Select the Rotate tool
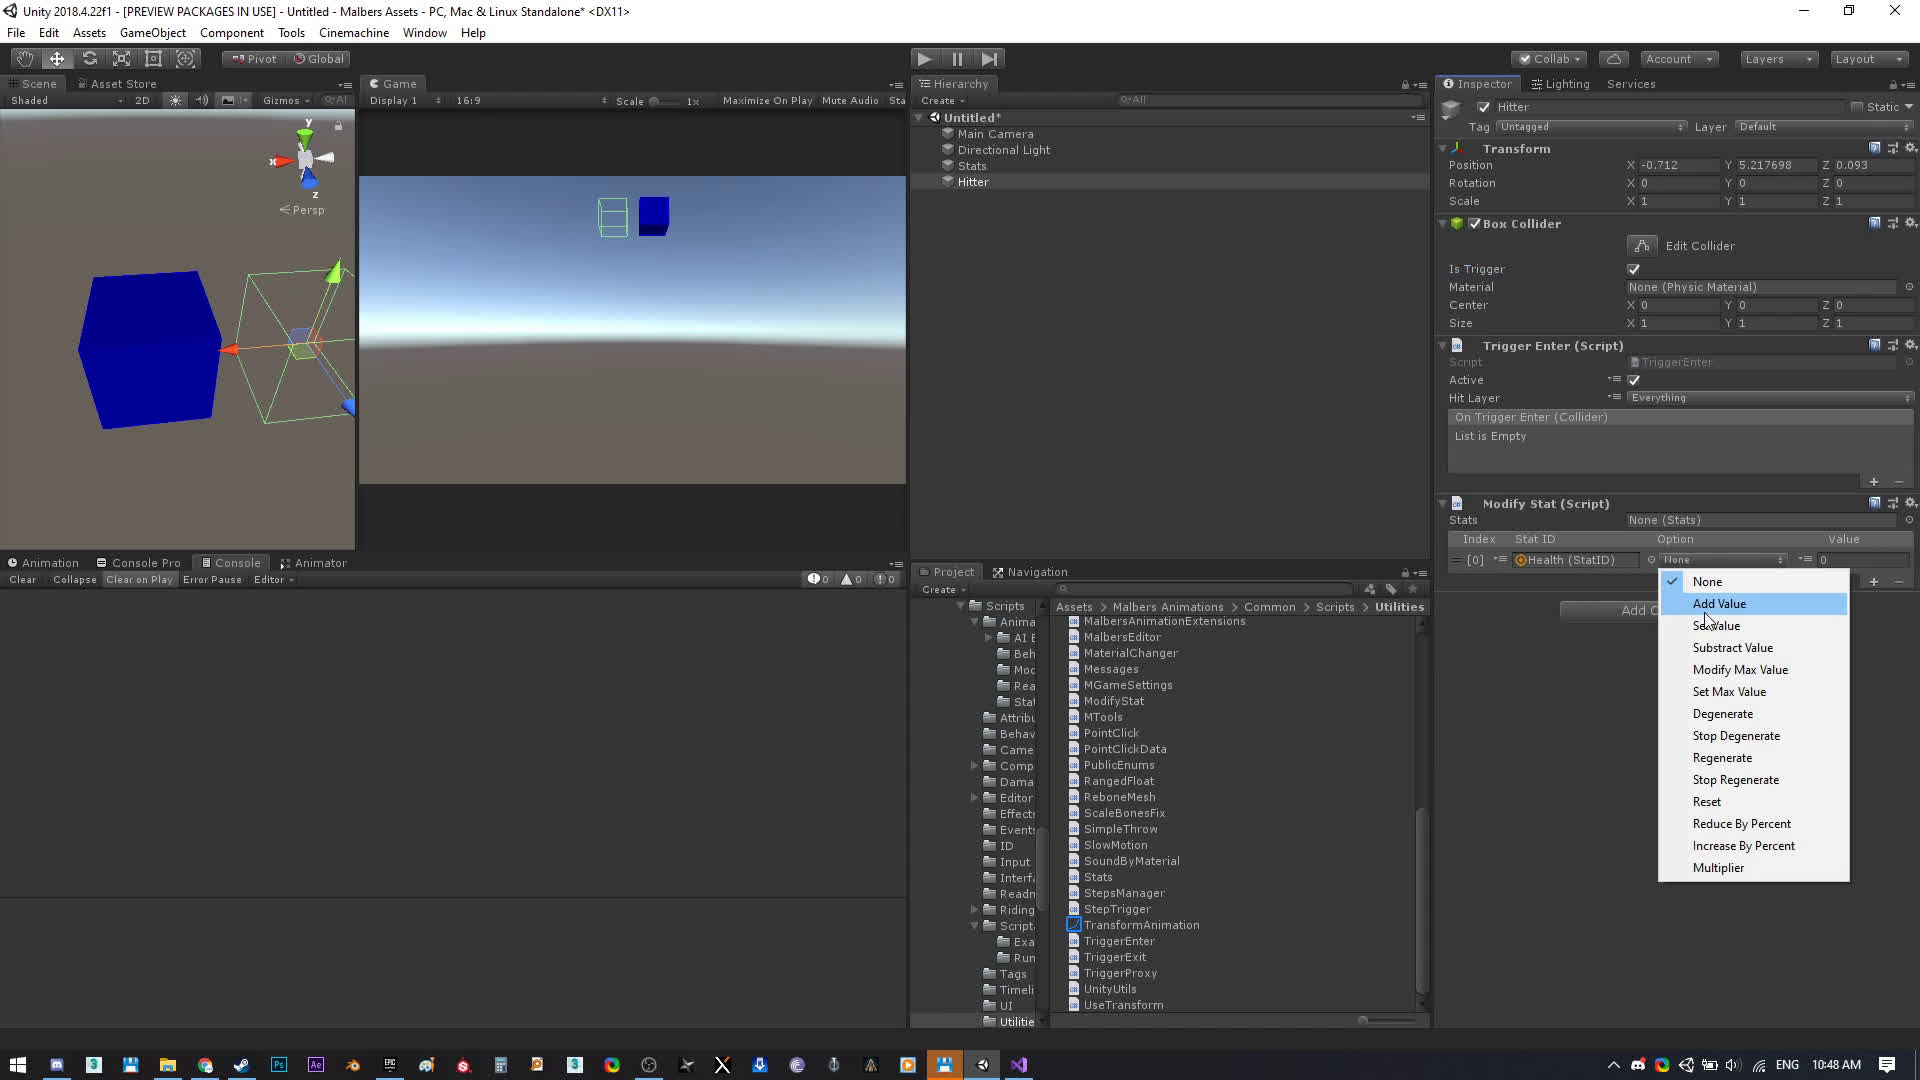Screen dimensions: 1920x1080 pyautogui.click(x=89, y=59)
